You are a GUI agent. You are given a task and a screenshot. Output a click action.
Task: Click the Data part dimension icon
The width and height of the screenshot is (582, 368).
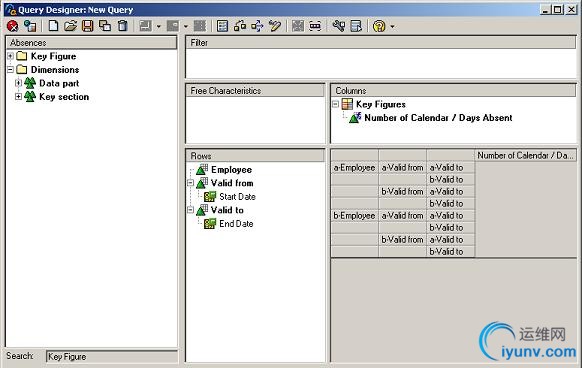pos(30,83)
